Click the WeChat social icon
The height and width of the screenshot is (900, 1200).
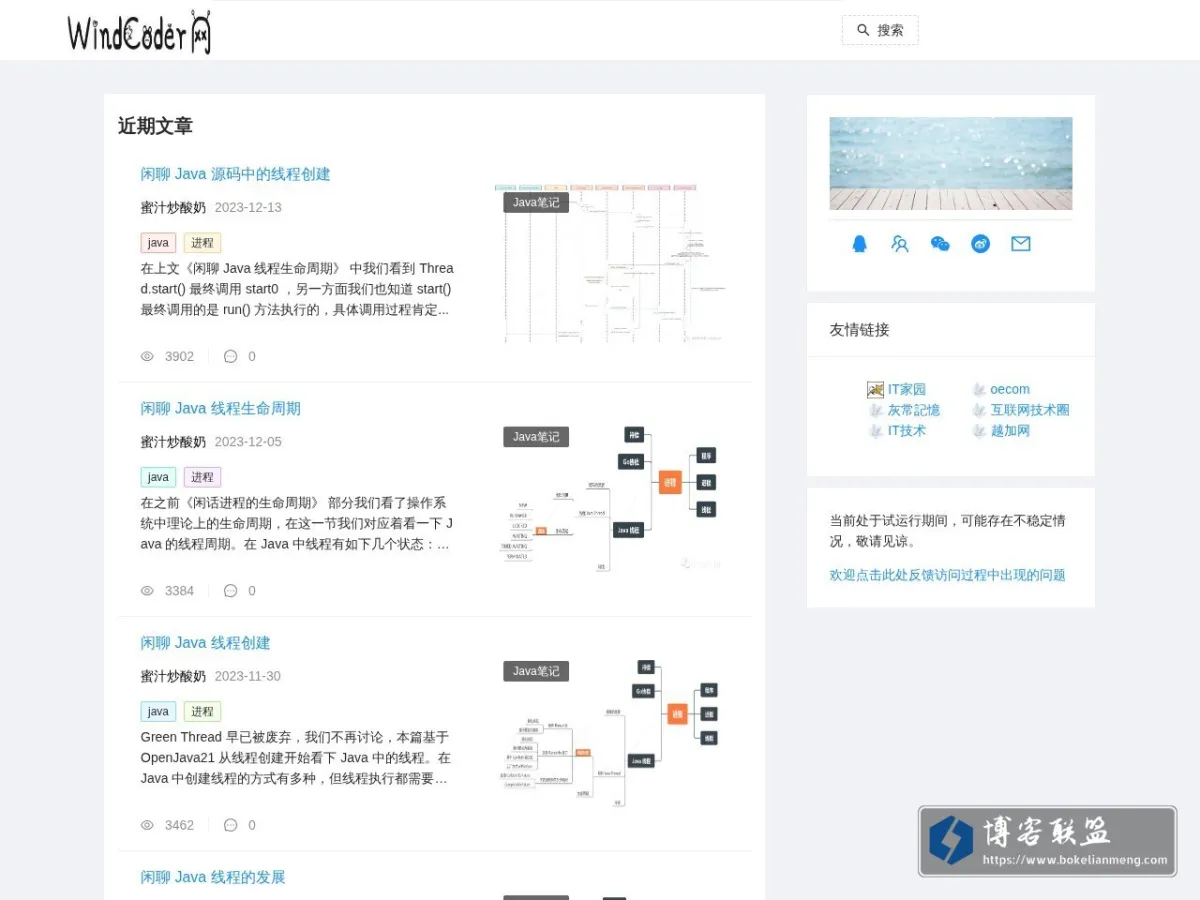coord(940,244)
